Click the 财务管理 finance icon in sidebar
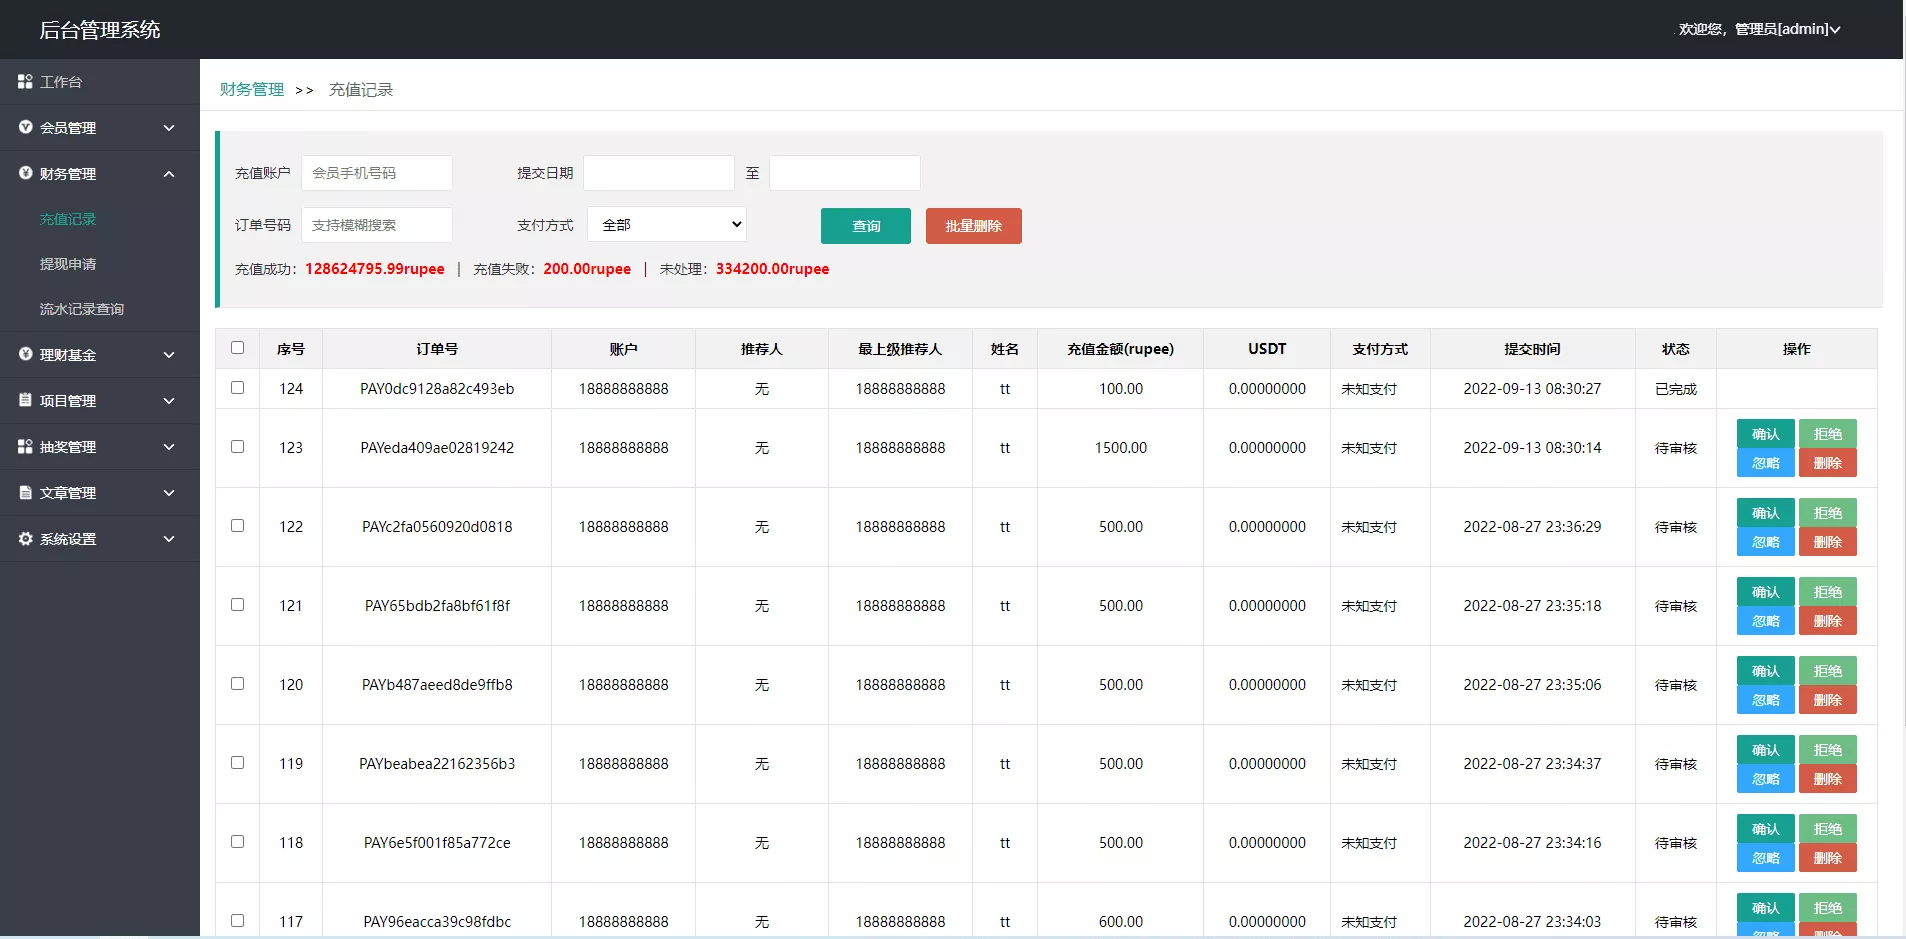1906x939 pixels. click(25, 173)
